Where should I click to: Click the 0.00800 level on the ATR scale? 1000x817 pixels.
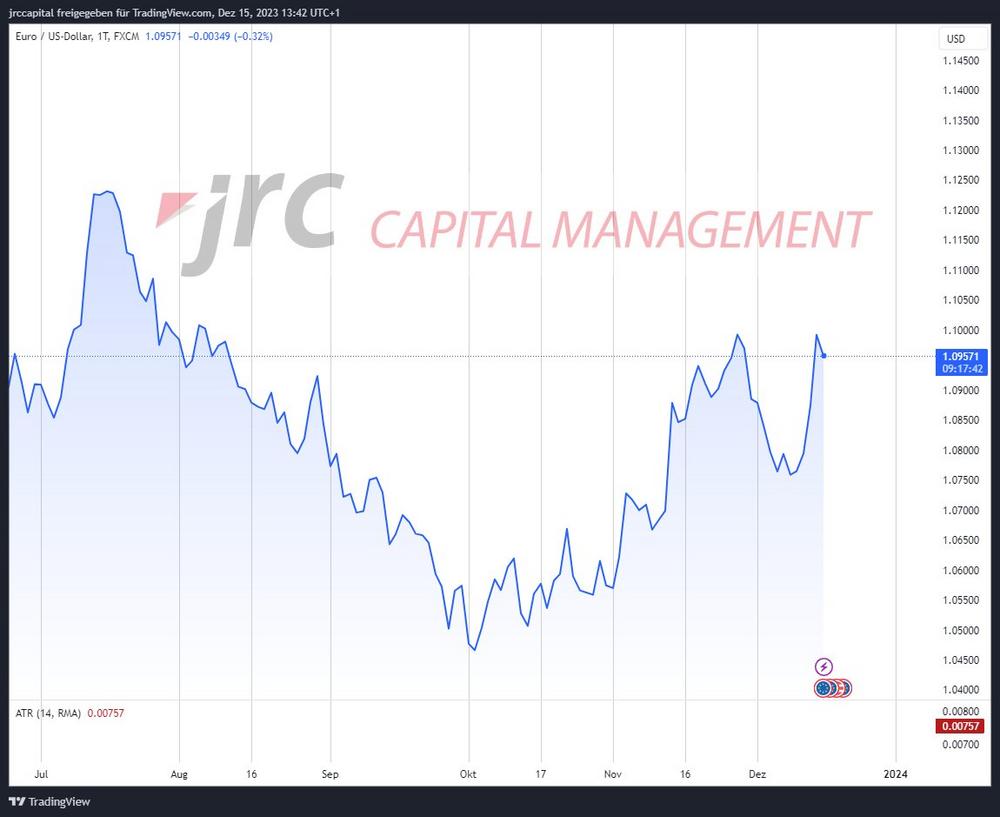[959, 709]
